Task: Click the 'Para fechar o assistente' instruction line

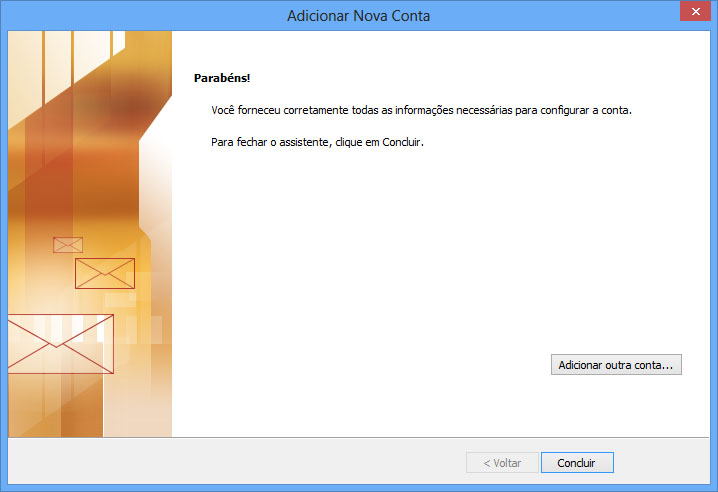Action: 317,142
